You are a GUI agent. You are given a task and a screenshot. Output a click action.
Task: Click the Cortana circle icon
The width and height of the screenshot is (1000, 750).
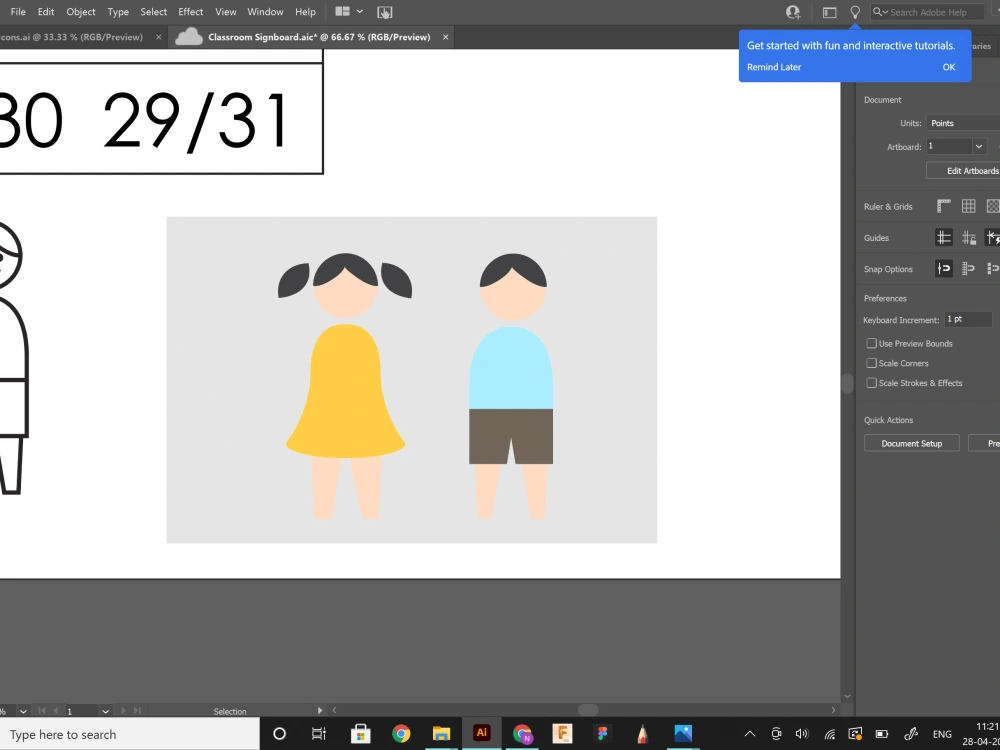pyautogui.click(x=279, y=733)
